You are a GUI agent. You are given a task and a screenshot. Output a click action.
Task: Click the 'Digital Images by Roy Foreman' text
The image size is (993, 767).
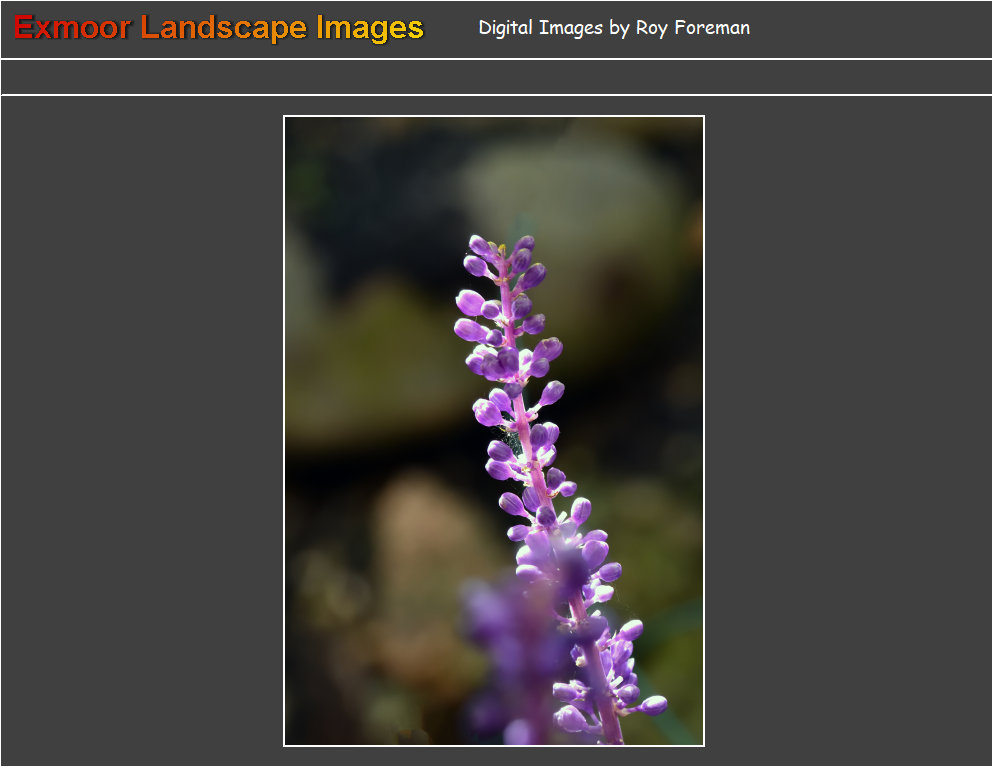tap(613, 28)
